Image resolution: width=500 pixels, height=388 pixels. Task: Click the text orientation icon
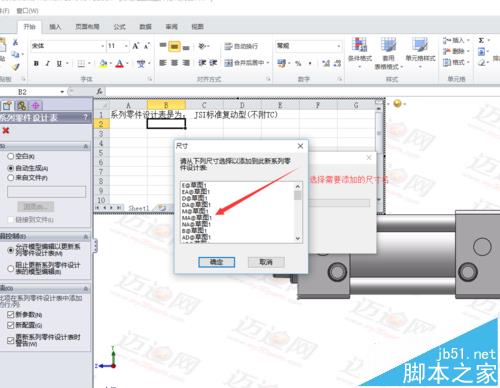coord(202,46)
